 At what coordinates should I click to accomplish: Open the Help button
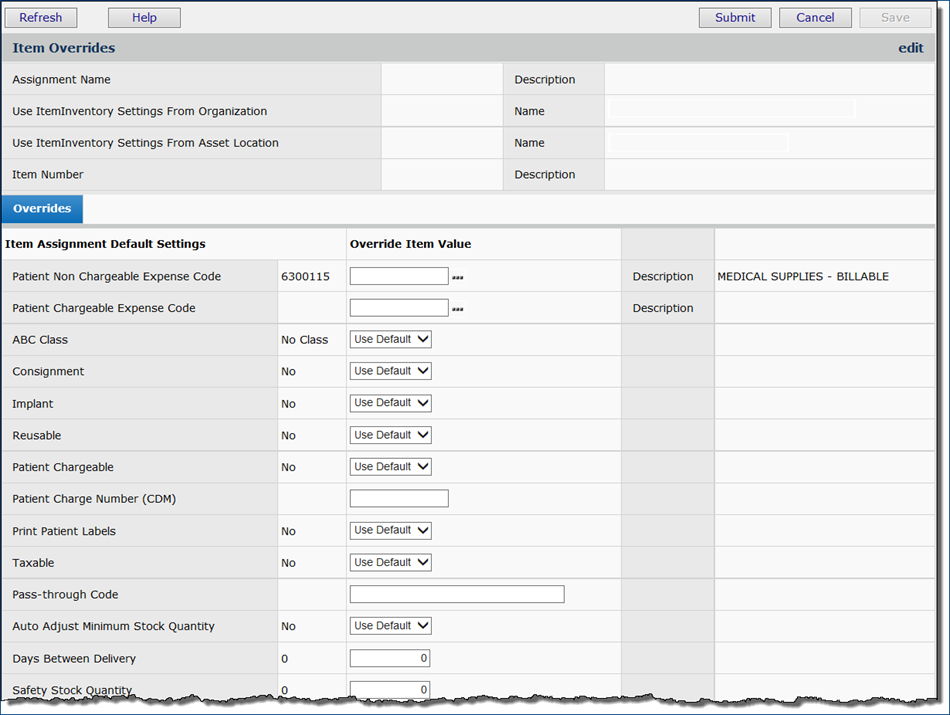(x=144, y=18)
